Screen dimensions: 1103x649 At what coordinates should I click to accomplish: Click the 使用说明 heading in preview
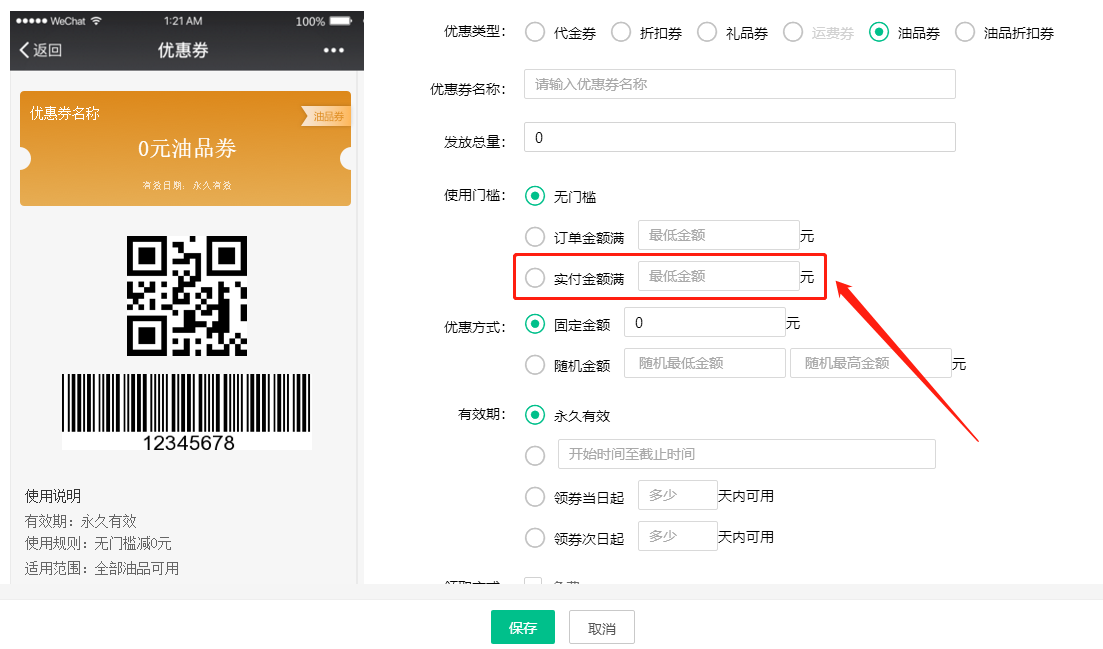tap(53, 496)
